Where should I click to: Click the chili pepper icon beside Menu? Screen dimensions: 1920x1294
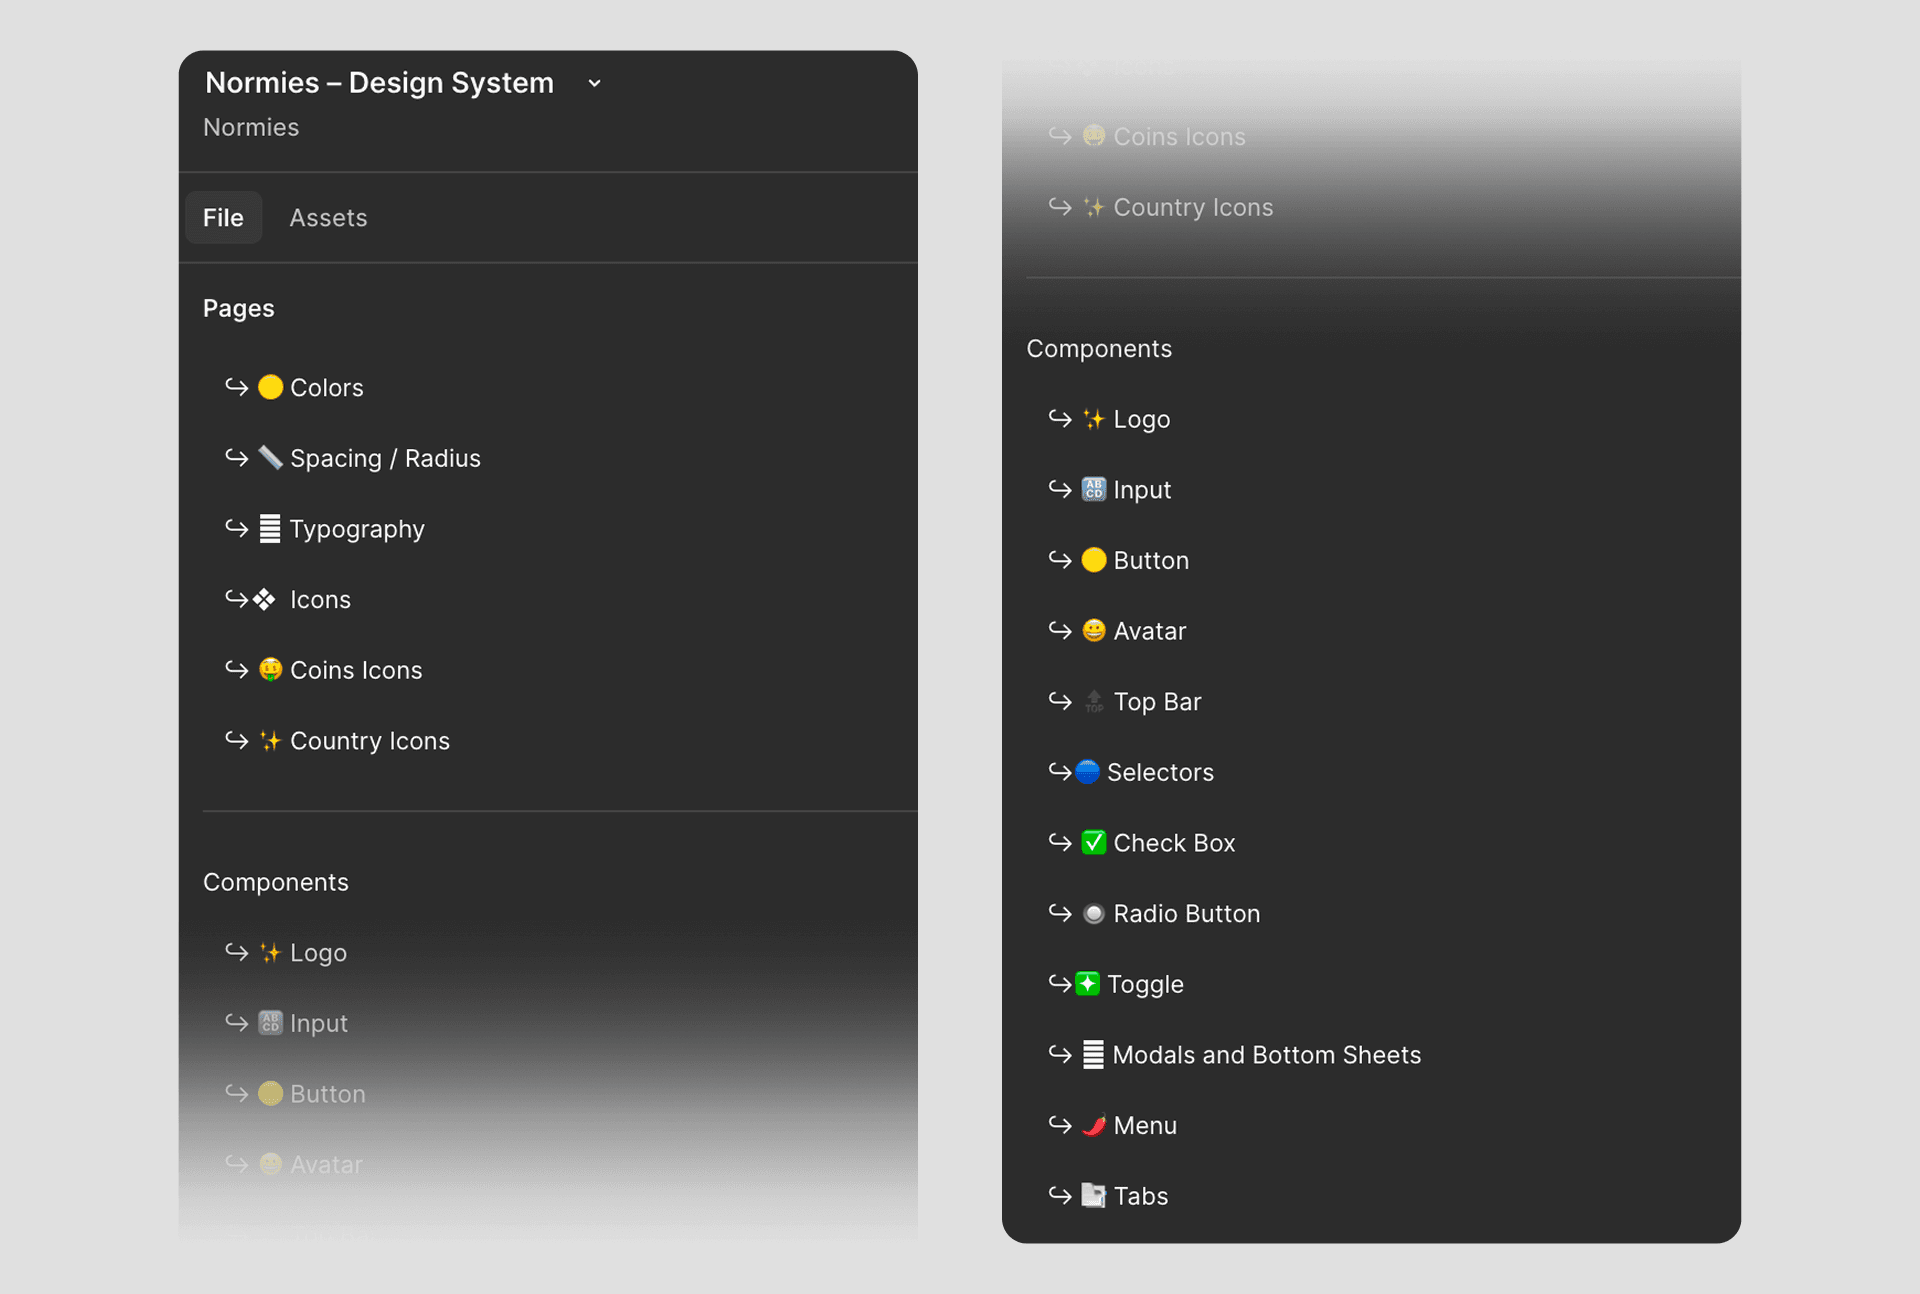(x=1094, y=1126)
